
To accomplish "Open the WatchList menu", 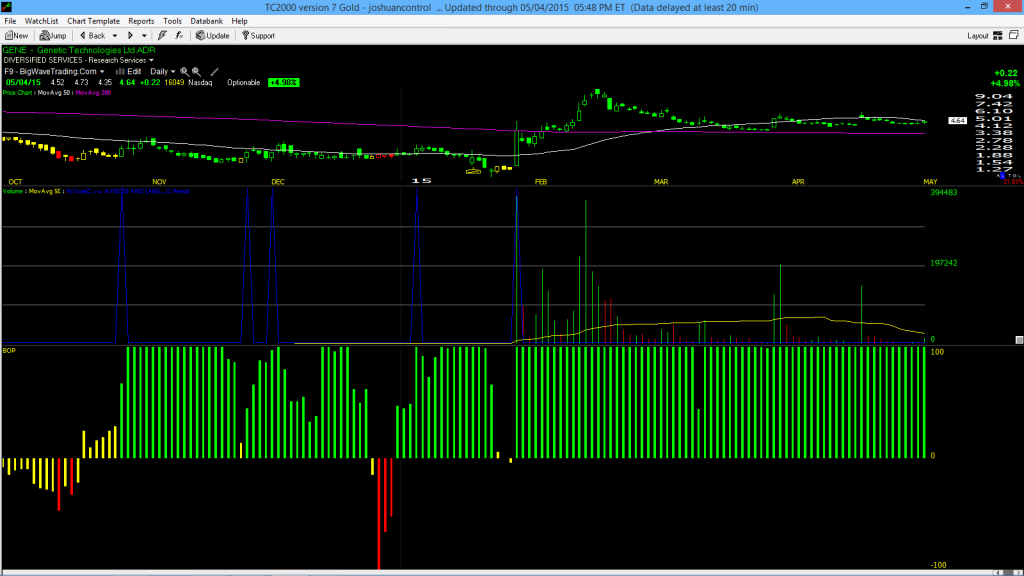I will coord(41,21).
